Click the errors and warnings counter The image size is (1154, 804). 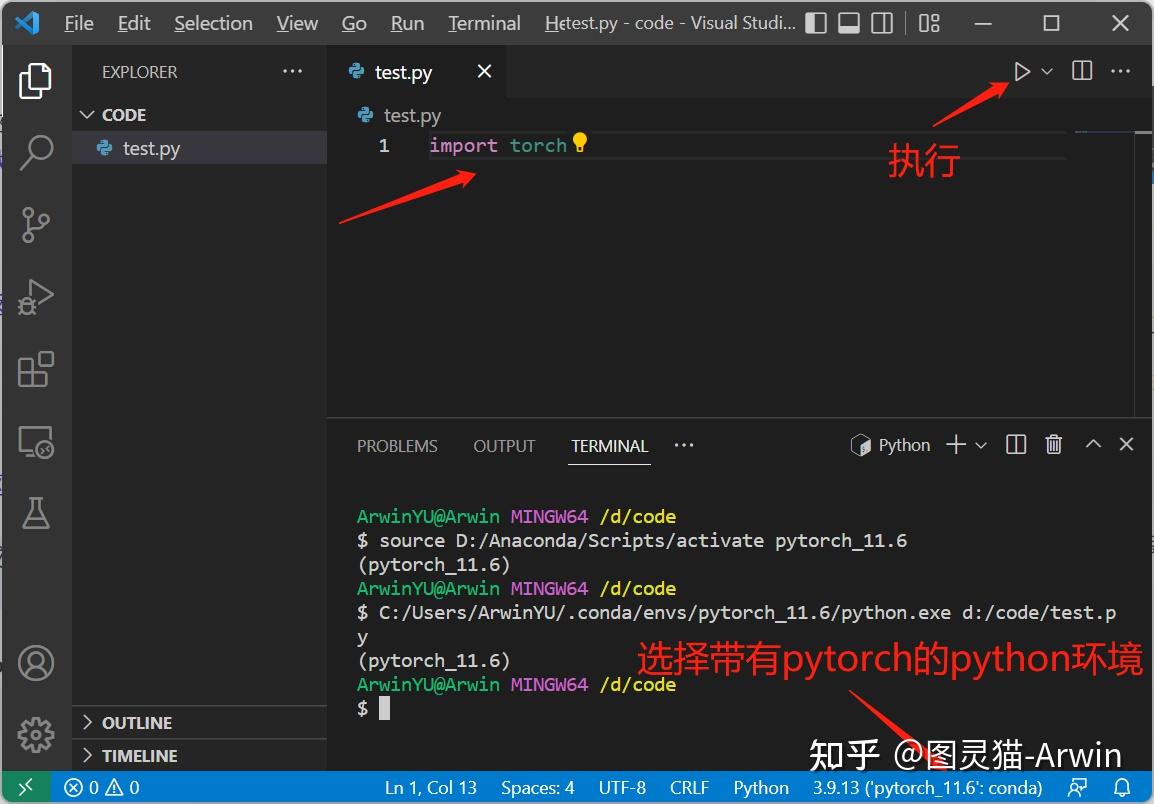click(x=100, y=787)
